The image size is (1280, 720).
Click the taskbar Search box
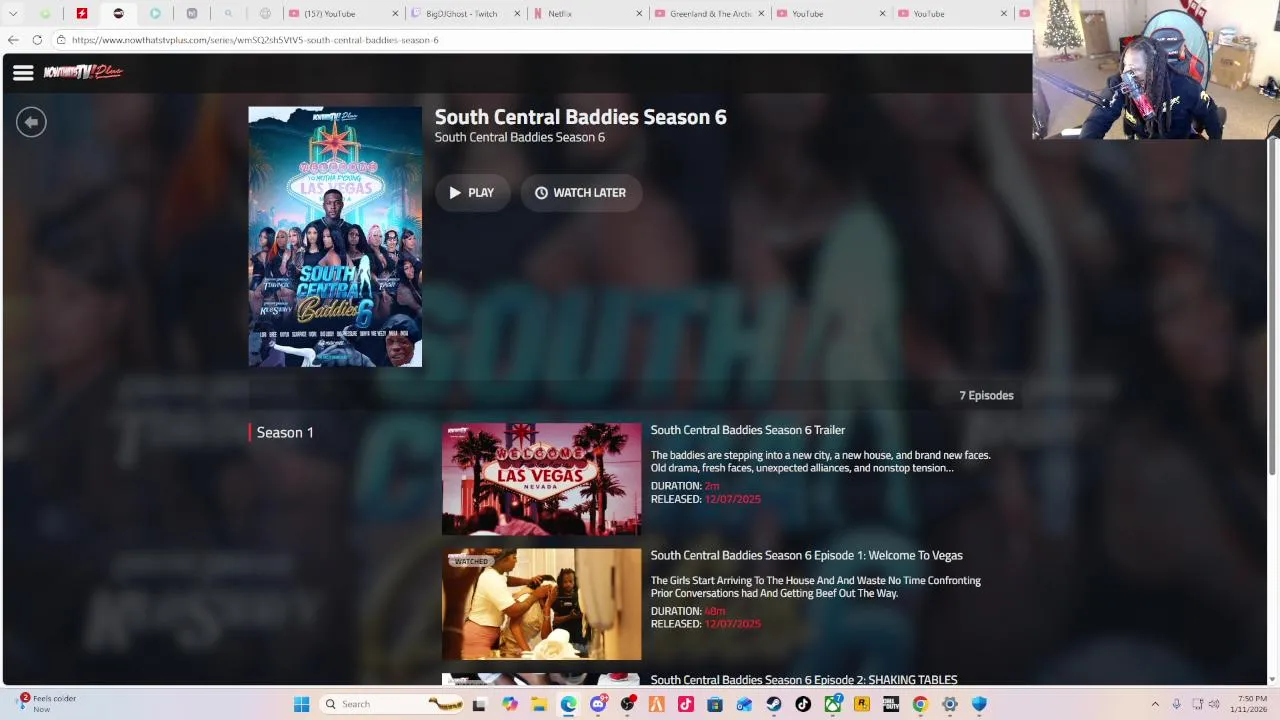point(390,704)
